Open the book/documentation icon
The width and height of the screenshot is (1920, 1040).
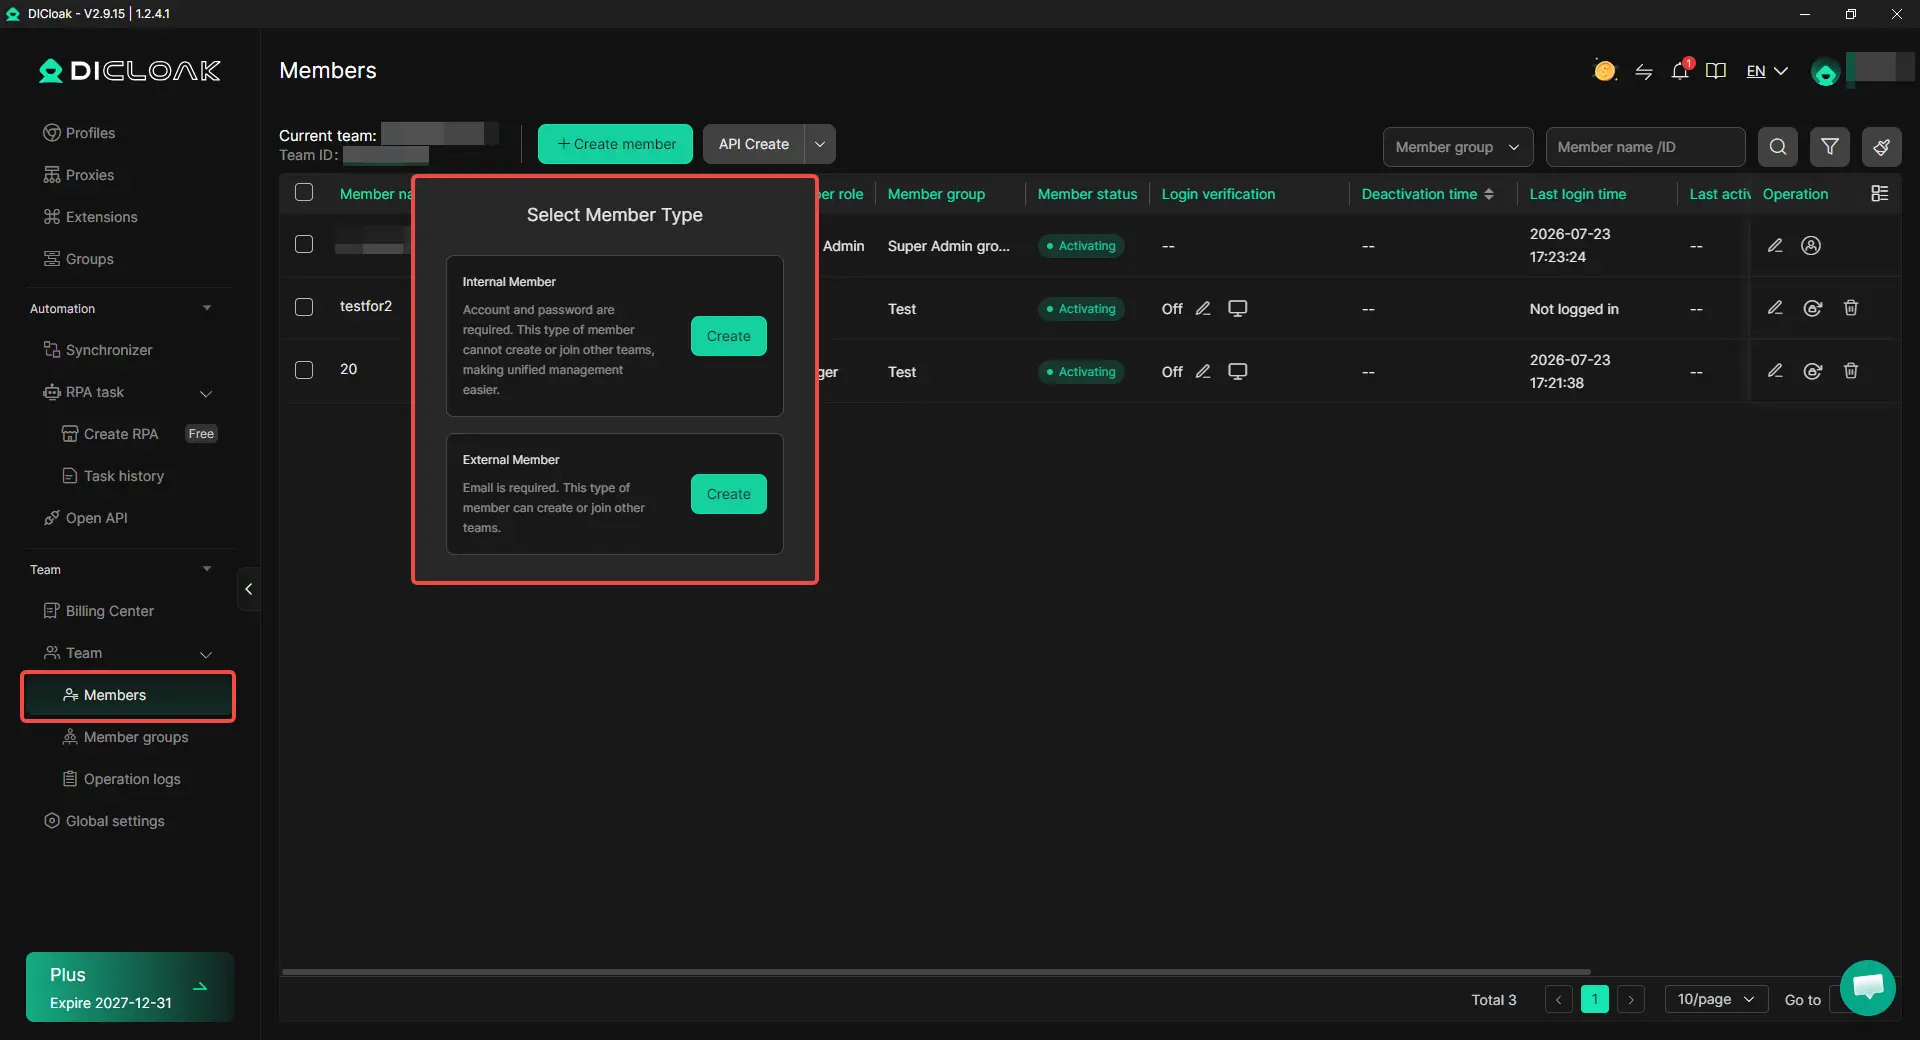click(x=1716, y=71)
